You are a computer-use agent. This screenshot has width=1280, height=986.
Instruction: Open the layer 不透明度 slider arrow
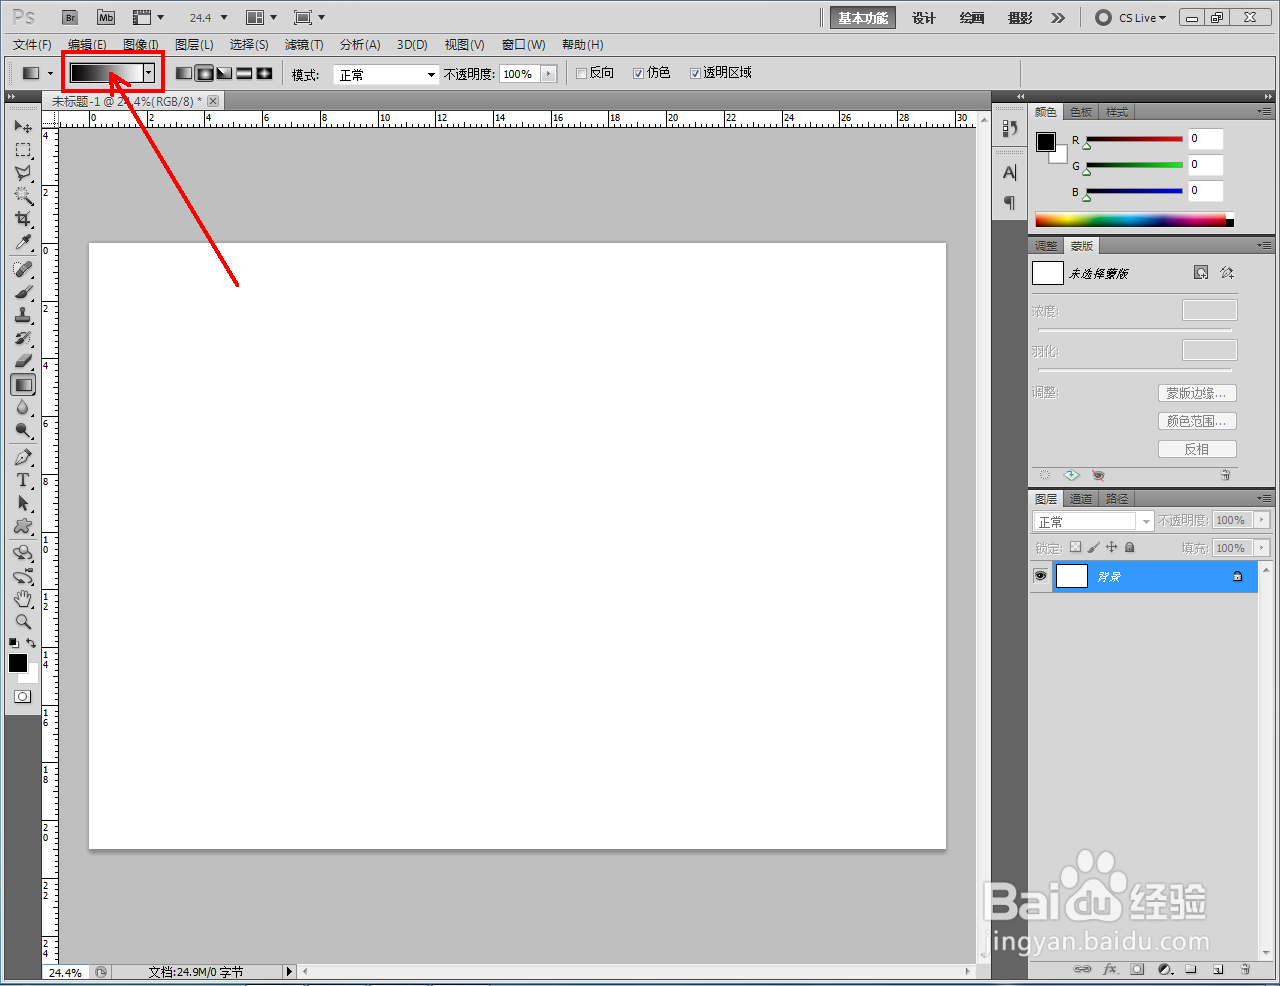(1262, 520)
